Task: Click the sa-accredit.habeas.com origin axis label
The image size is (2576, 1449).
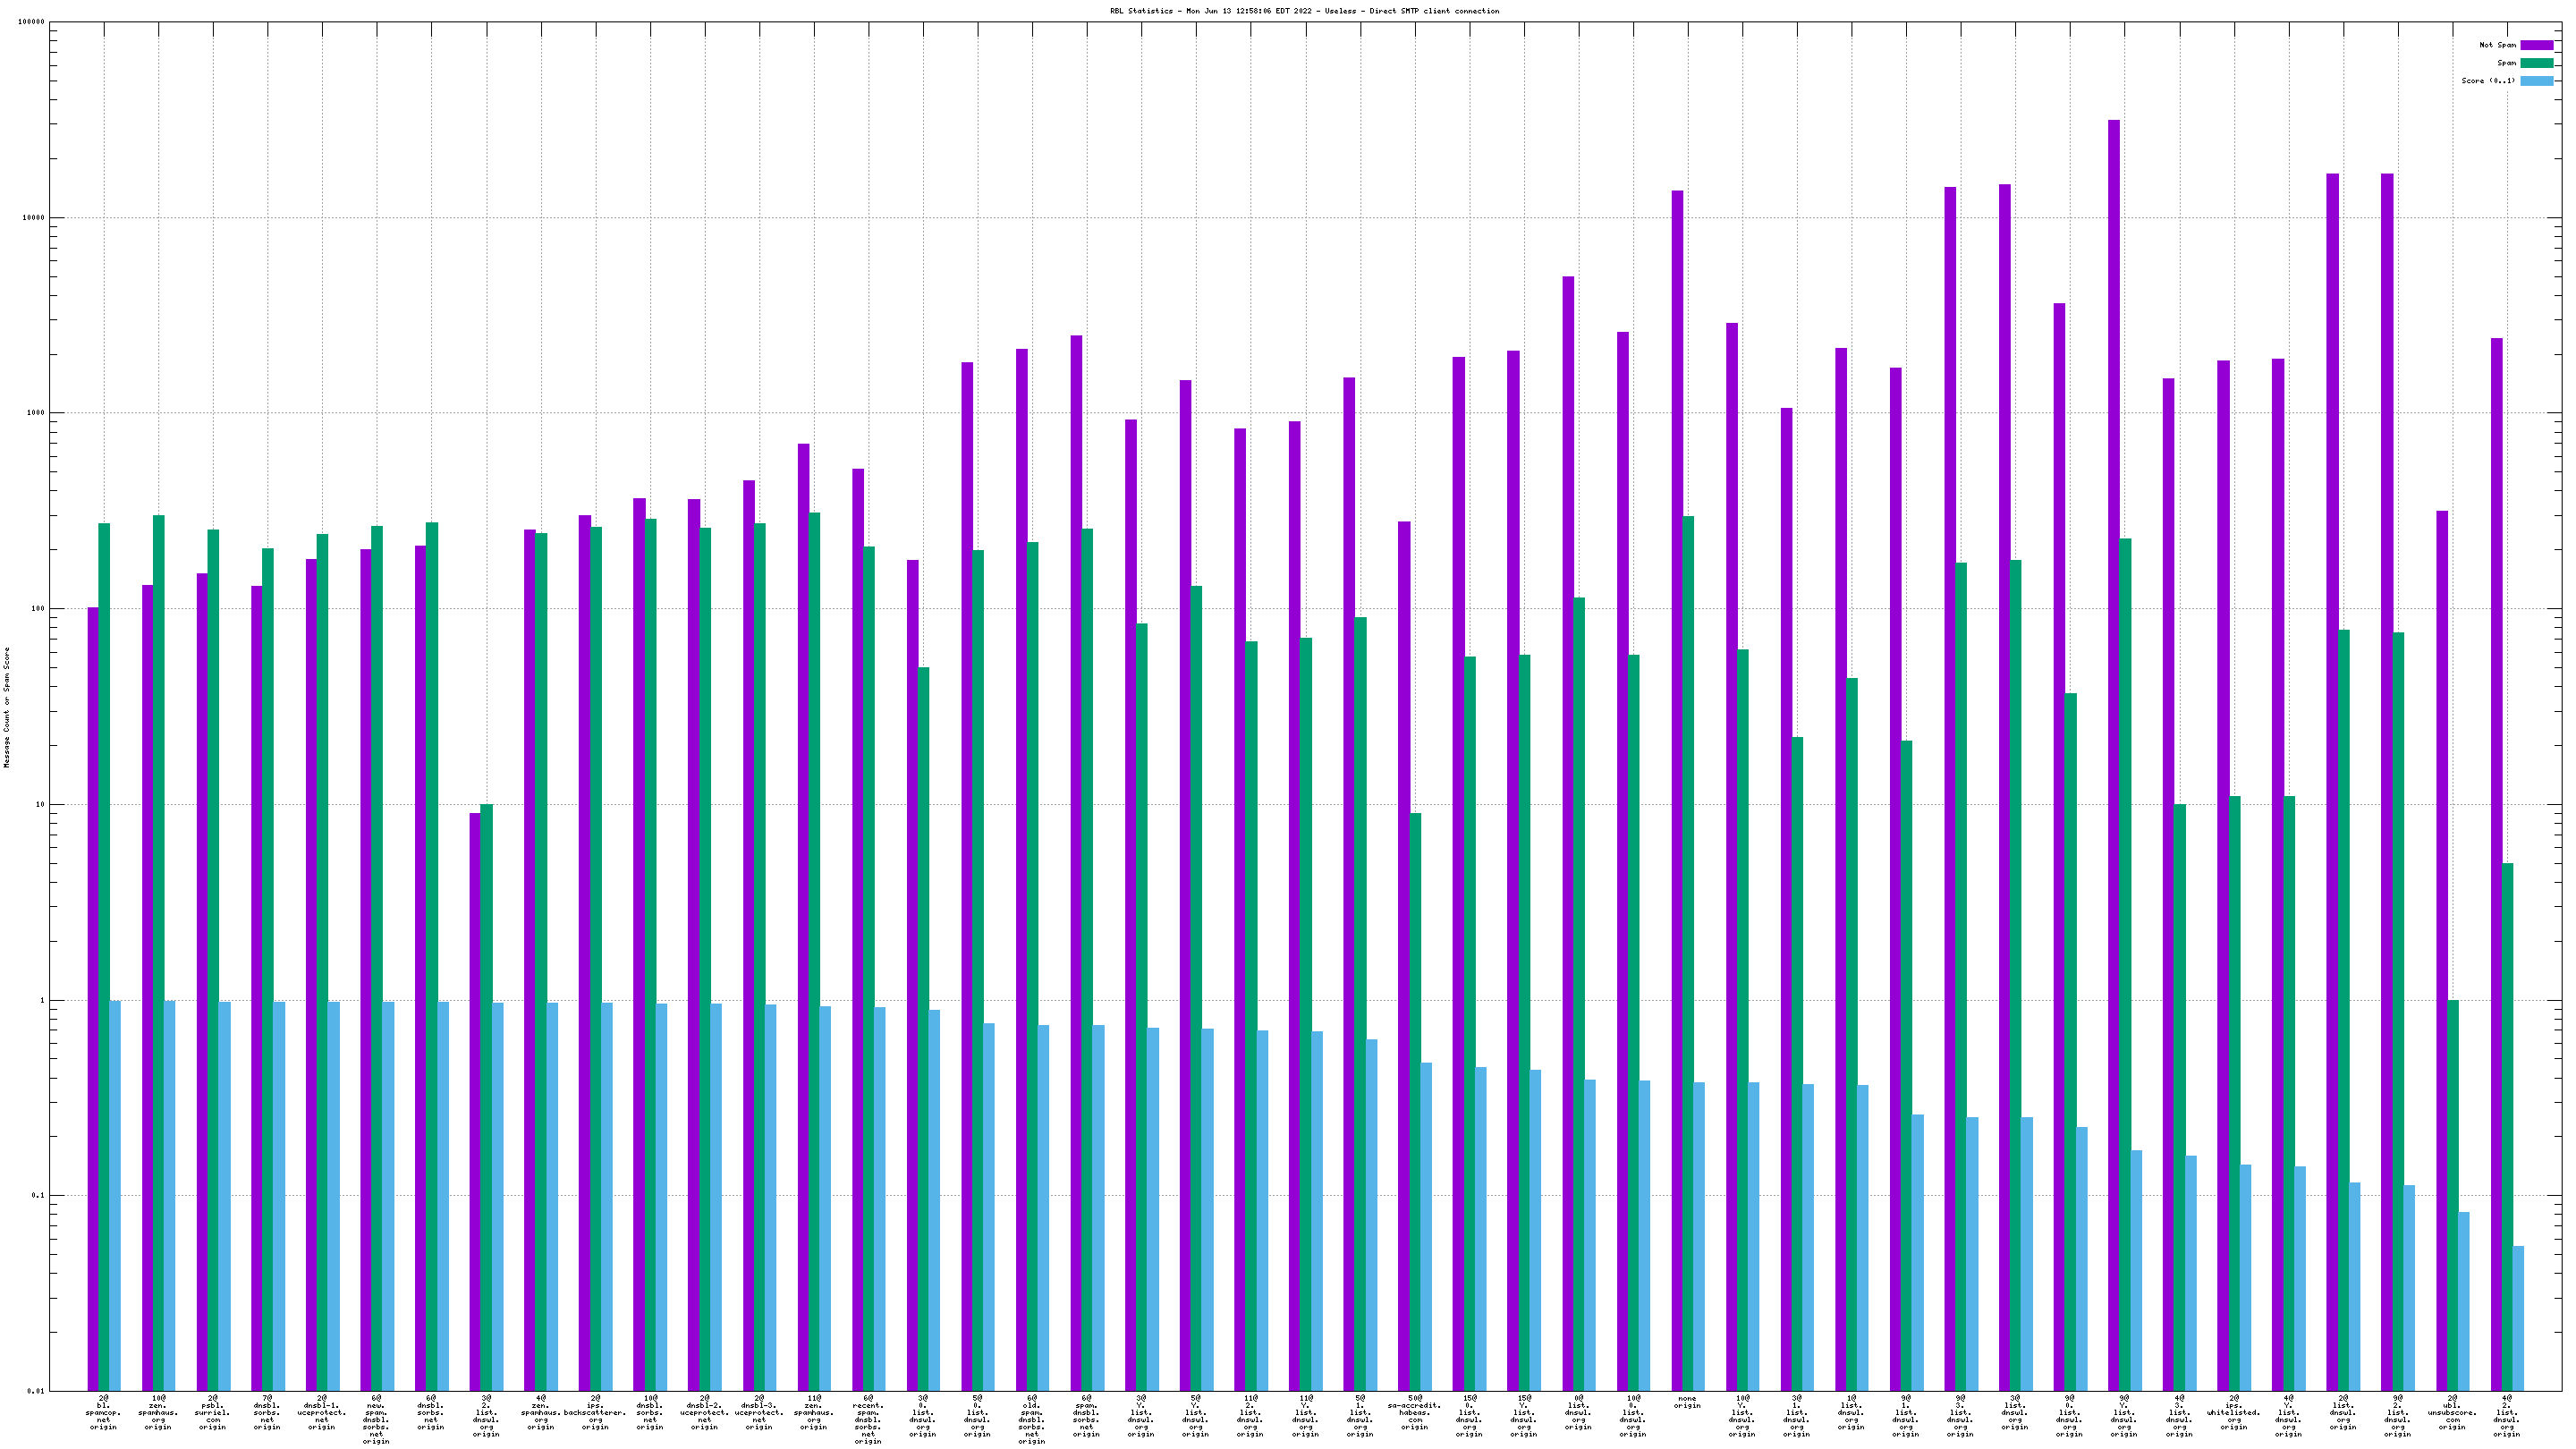Action: (x=1414, y=1412)
